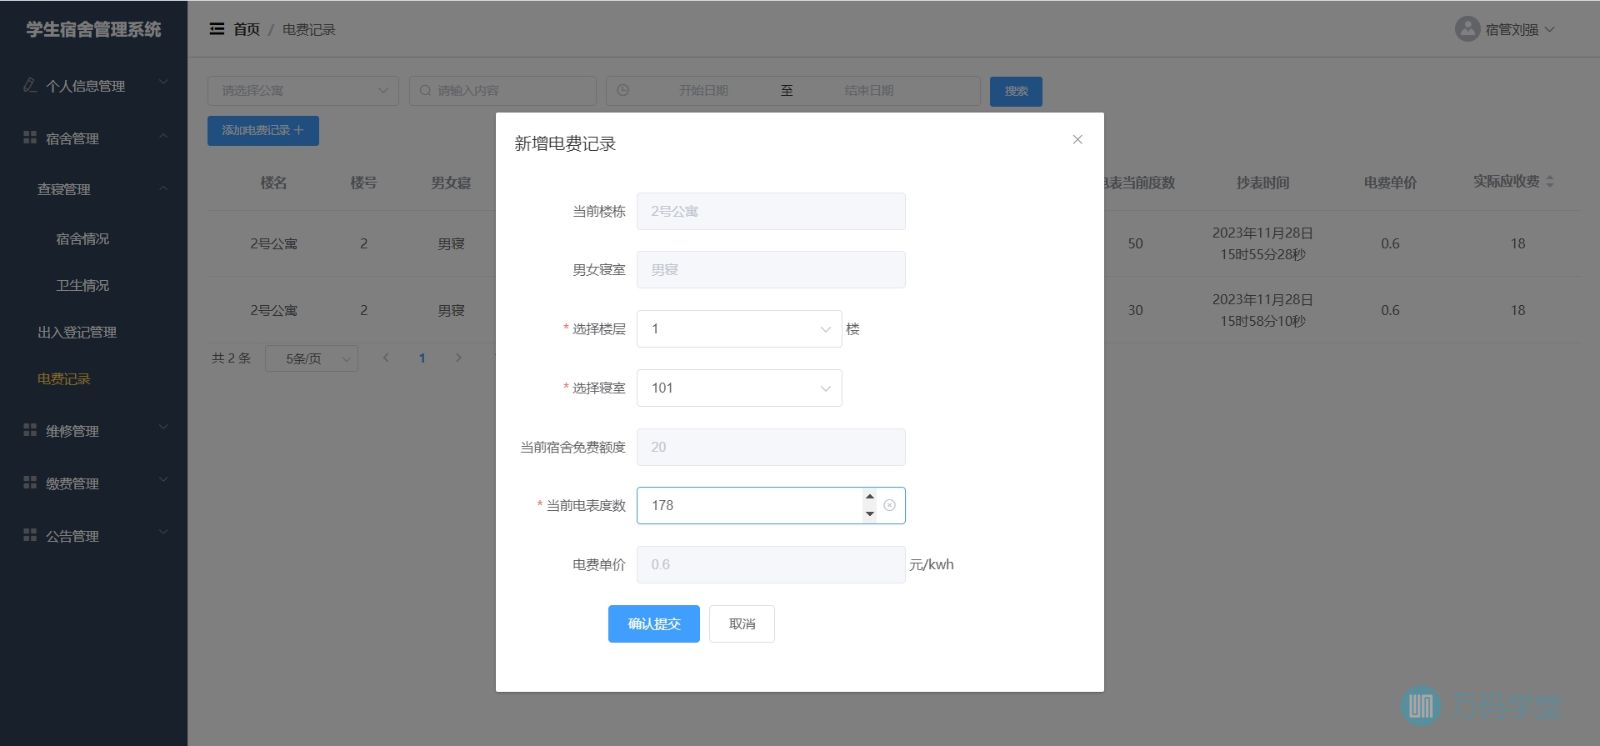This screenshot has height=746, width=1600.
Task: Click the 当前宿舍免费额度 field showing 20
Action: pyautogui.click(x=771, y=447)
